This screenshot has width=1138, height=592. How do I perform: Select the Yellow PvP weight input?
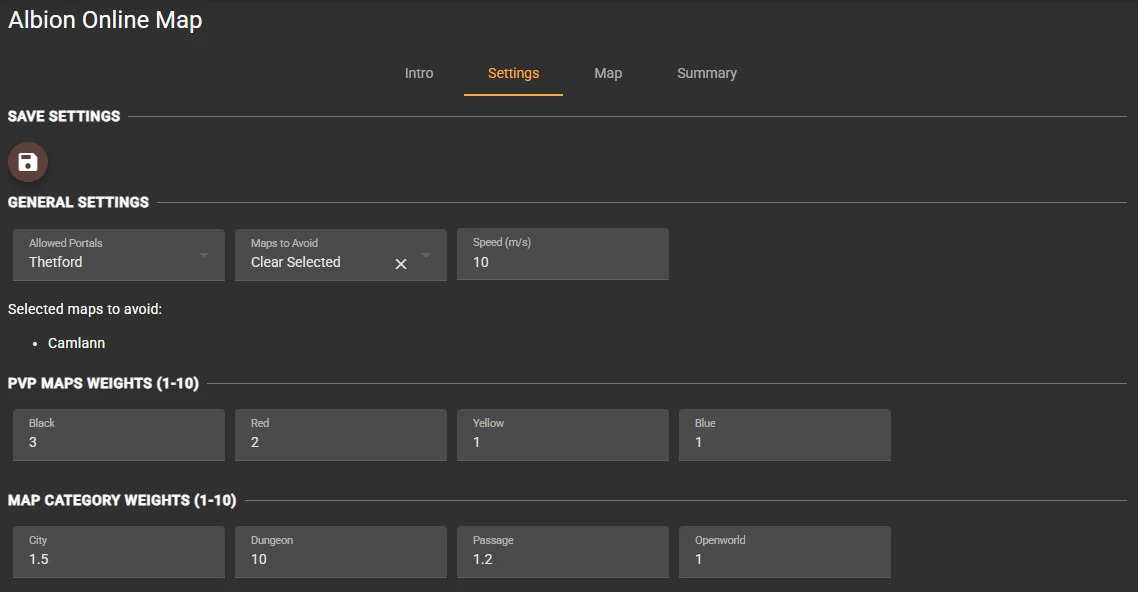point(562,442)
